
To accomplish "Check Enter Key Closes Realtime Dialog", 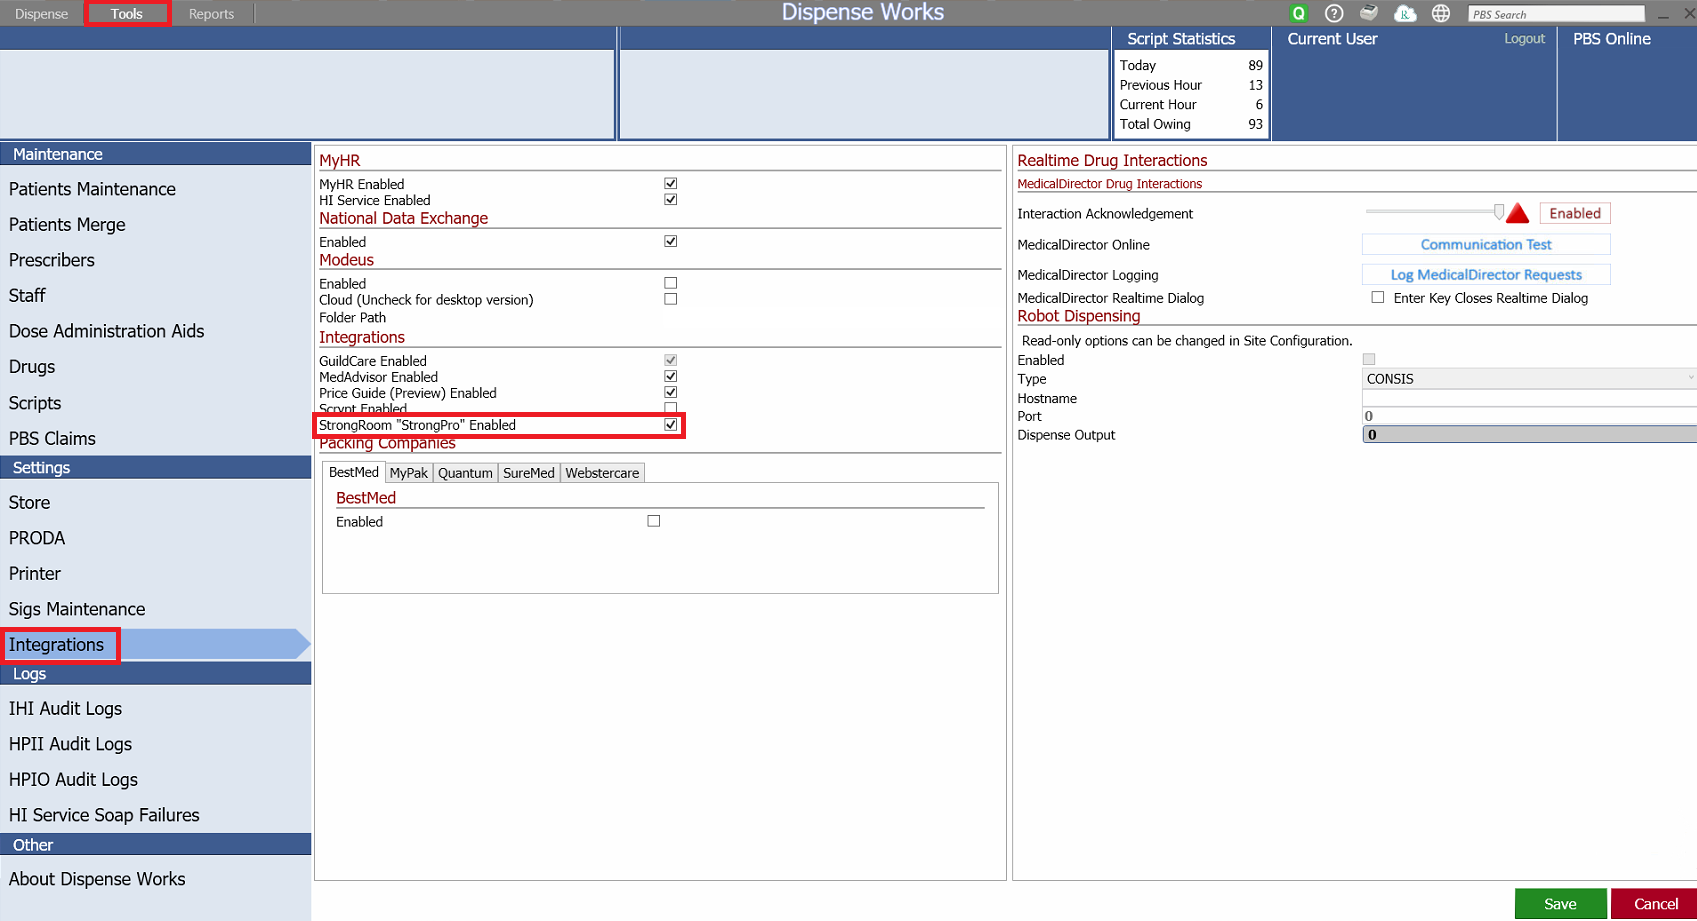I will coord(1378,297).
